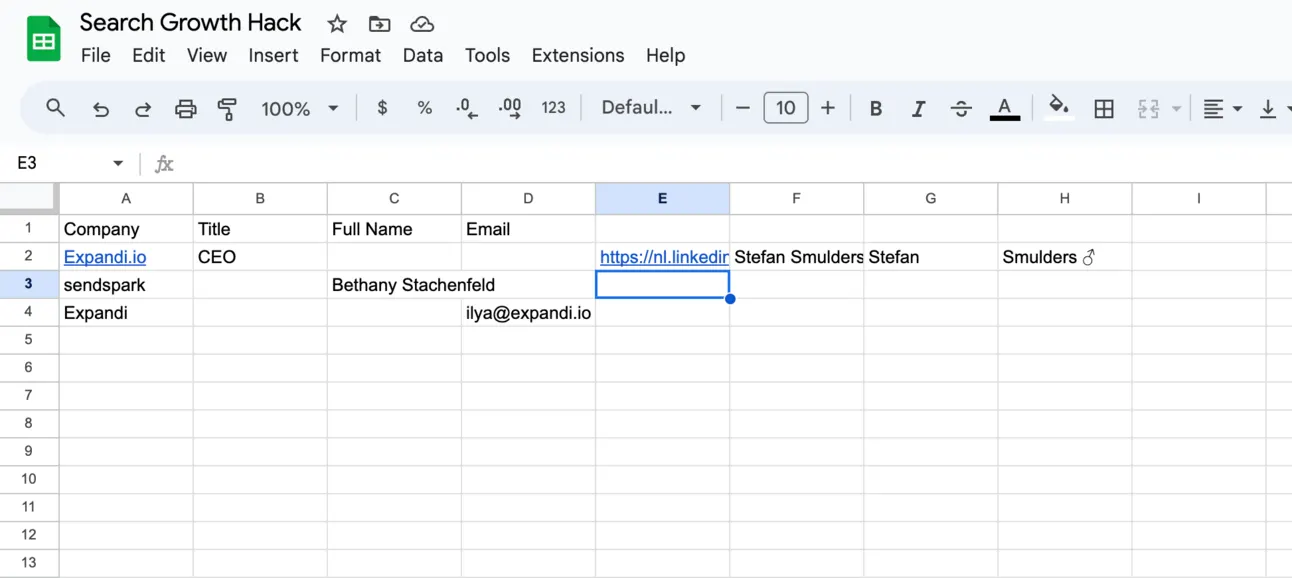Select the CEO cell
The height and width of the screenshot is (578, 1292).
click(260, 257)
